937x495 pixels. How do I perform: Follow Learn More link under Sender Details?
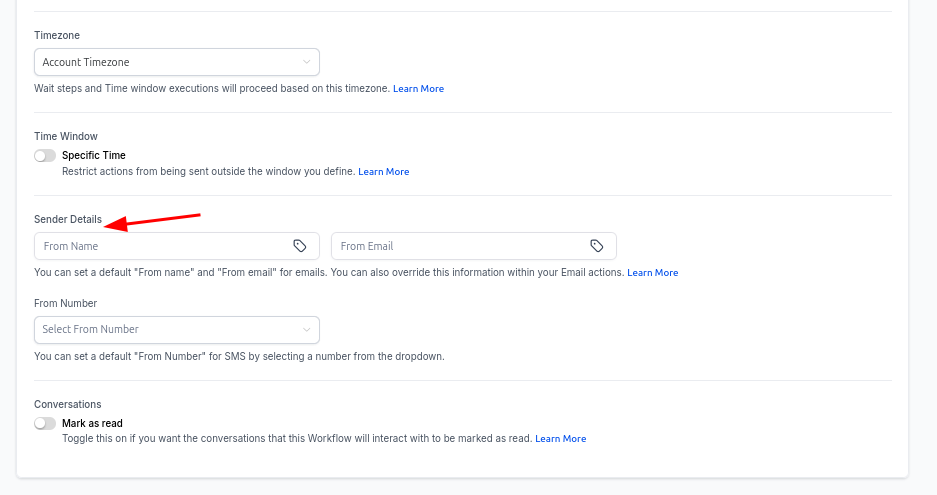pos(652,273)
